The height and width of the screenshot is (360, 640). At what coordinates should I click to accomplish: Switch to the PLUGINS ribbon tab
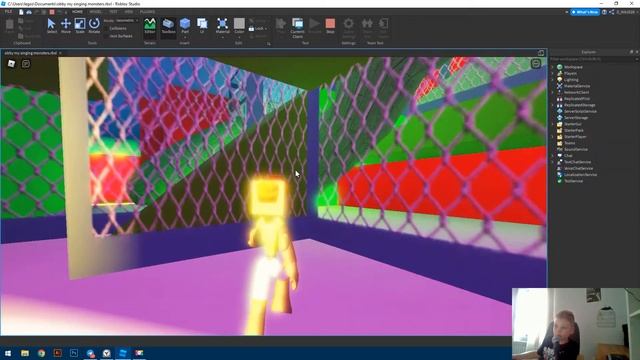[147, 12]
